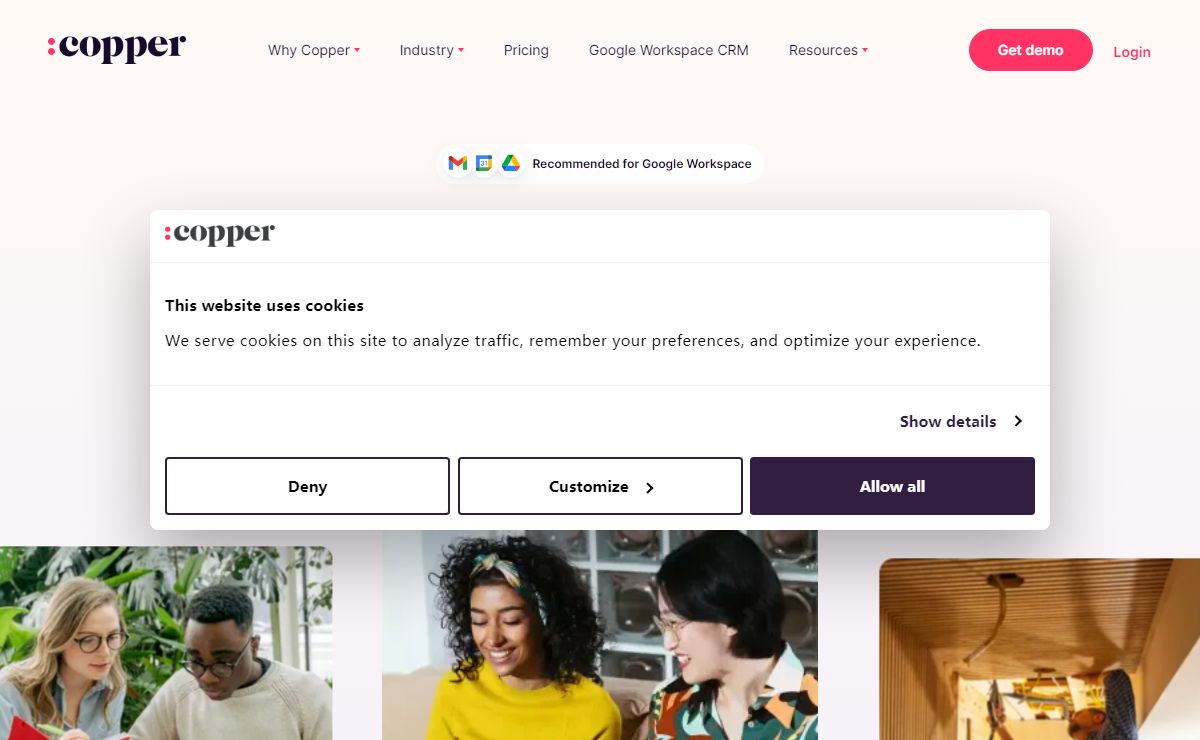Click the Recommended for Google Workspace badge
This screenshot has height=740, width=1200.
point(600,163)
